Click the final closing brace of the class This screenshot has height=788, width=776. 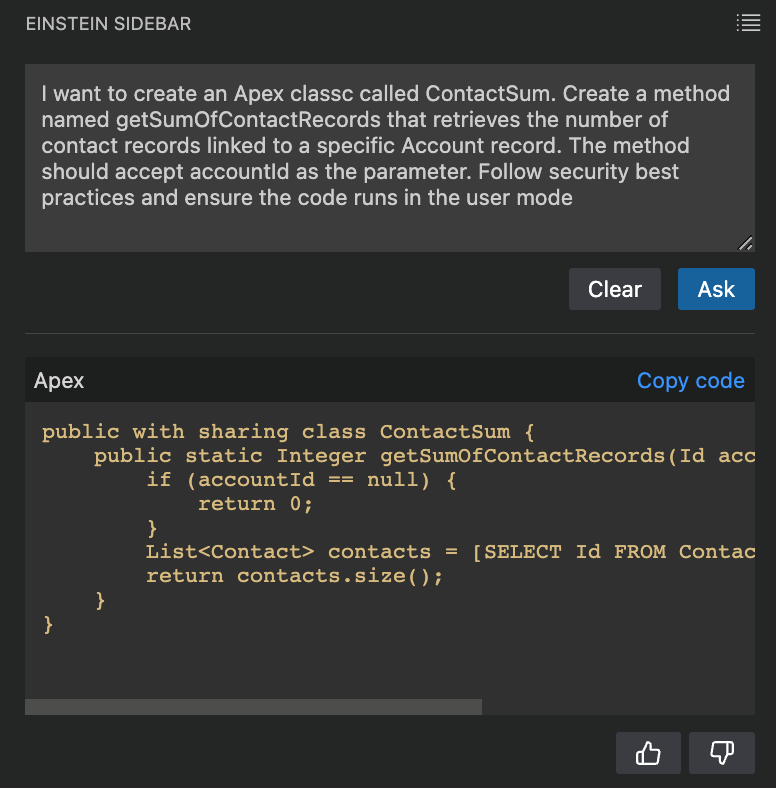pyautogui.click(x=48, y=625)
